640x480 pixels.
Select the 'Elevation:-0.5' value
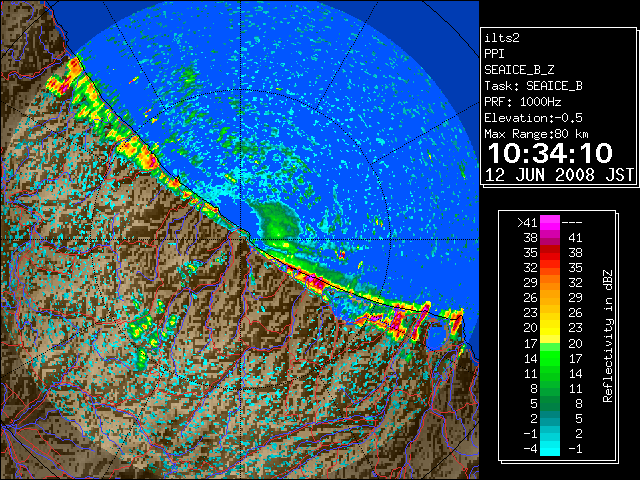point(533,118)
